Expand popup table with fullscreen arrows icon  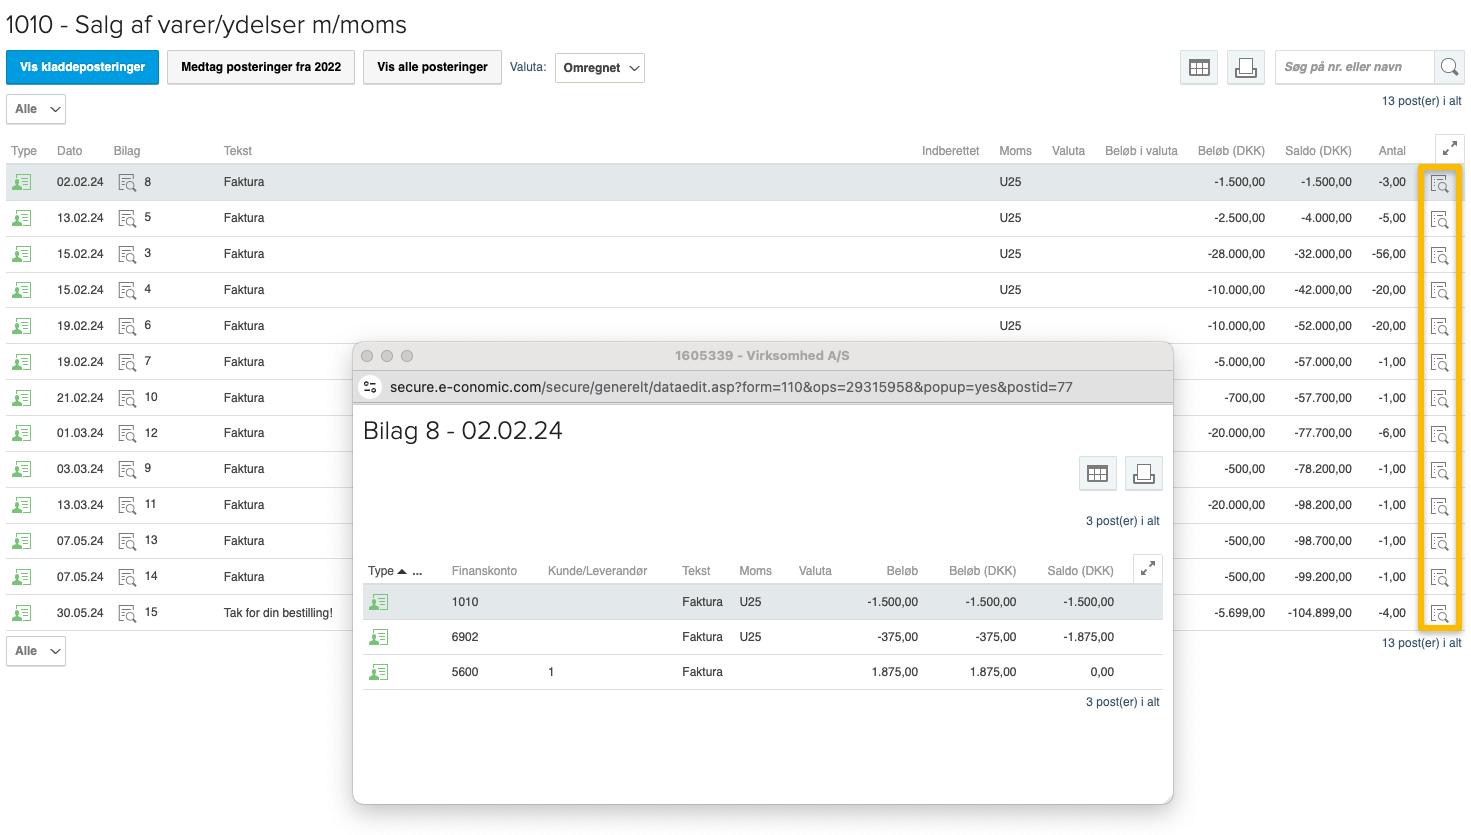pos(1148,568)
